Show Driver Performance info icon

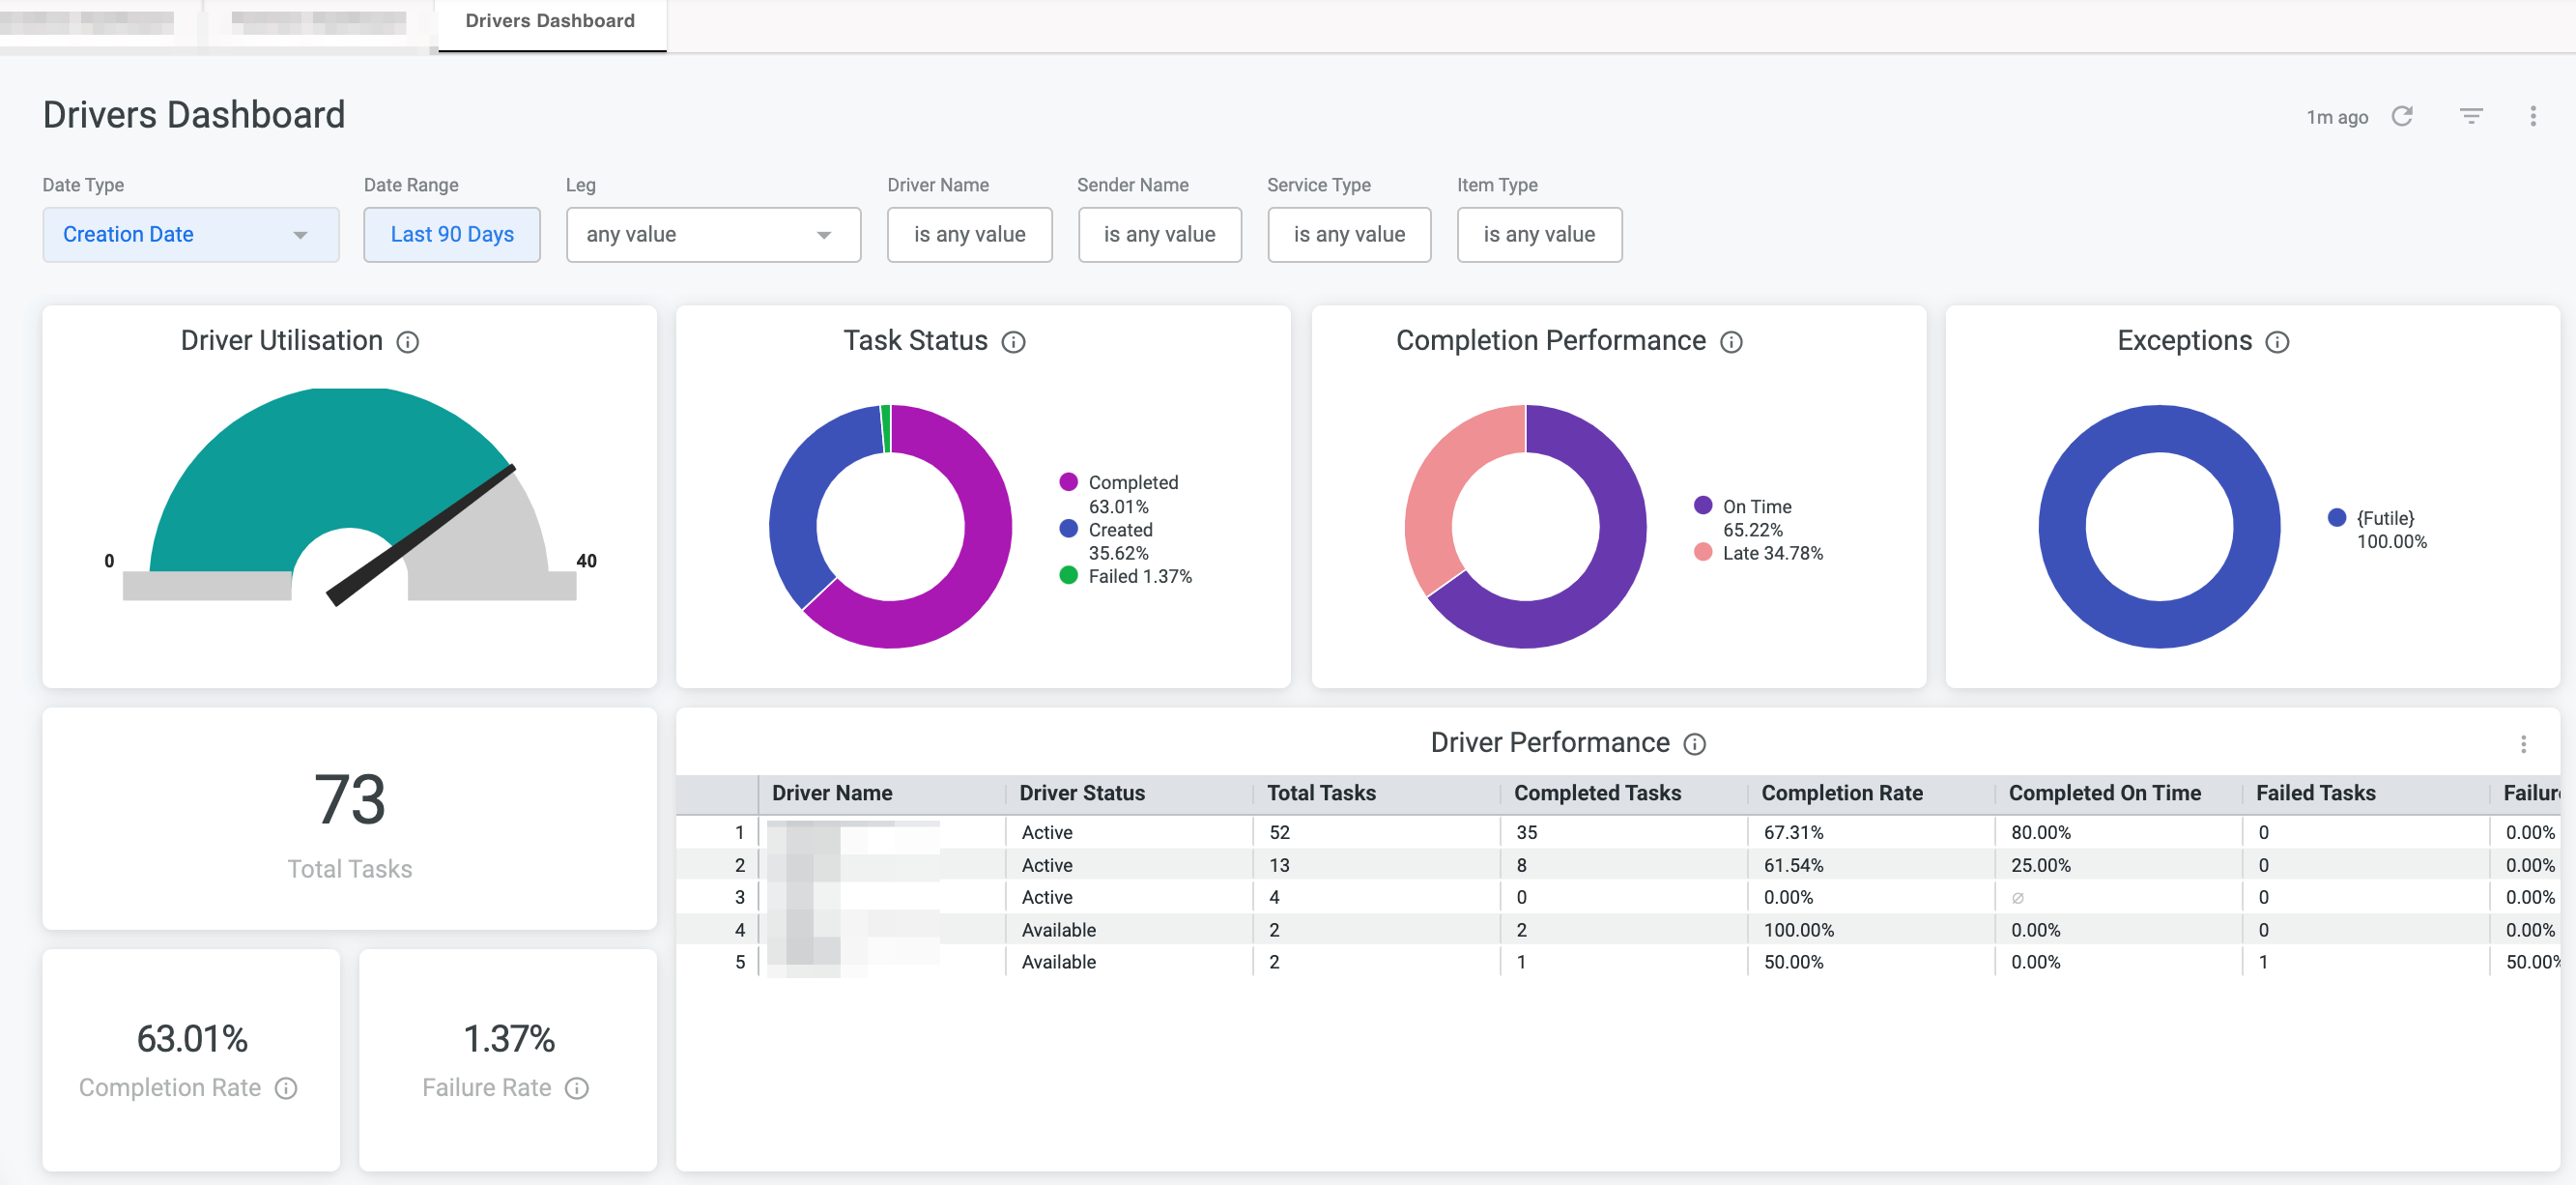[1694, 743]
